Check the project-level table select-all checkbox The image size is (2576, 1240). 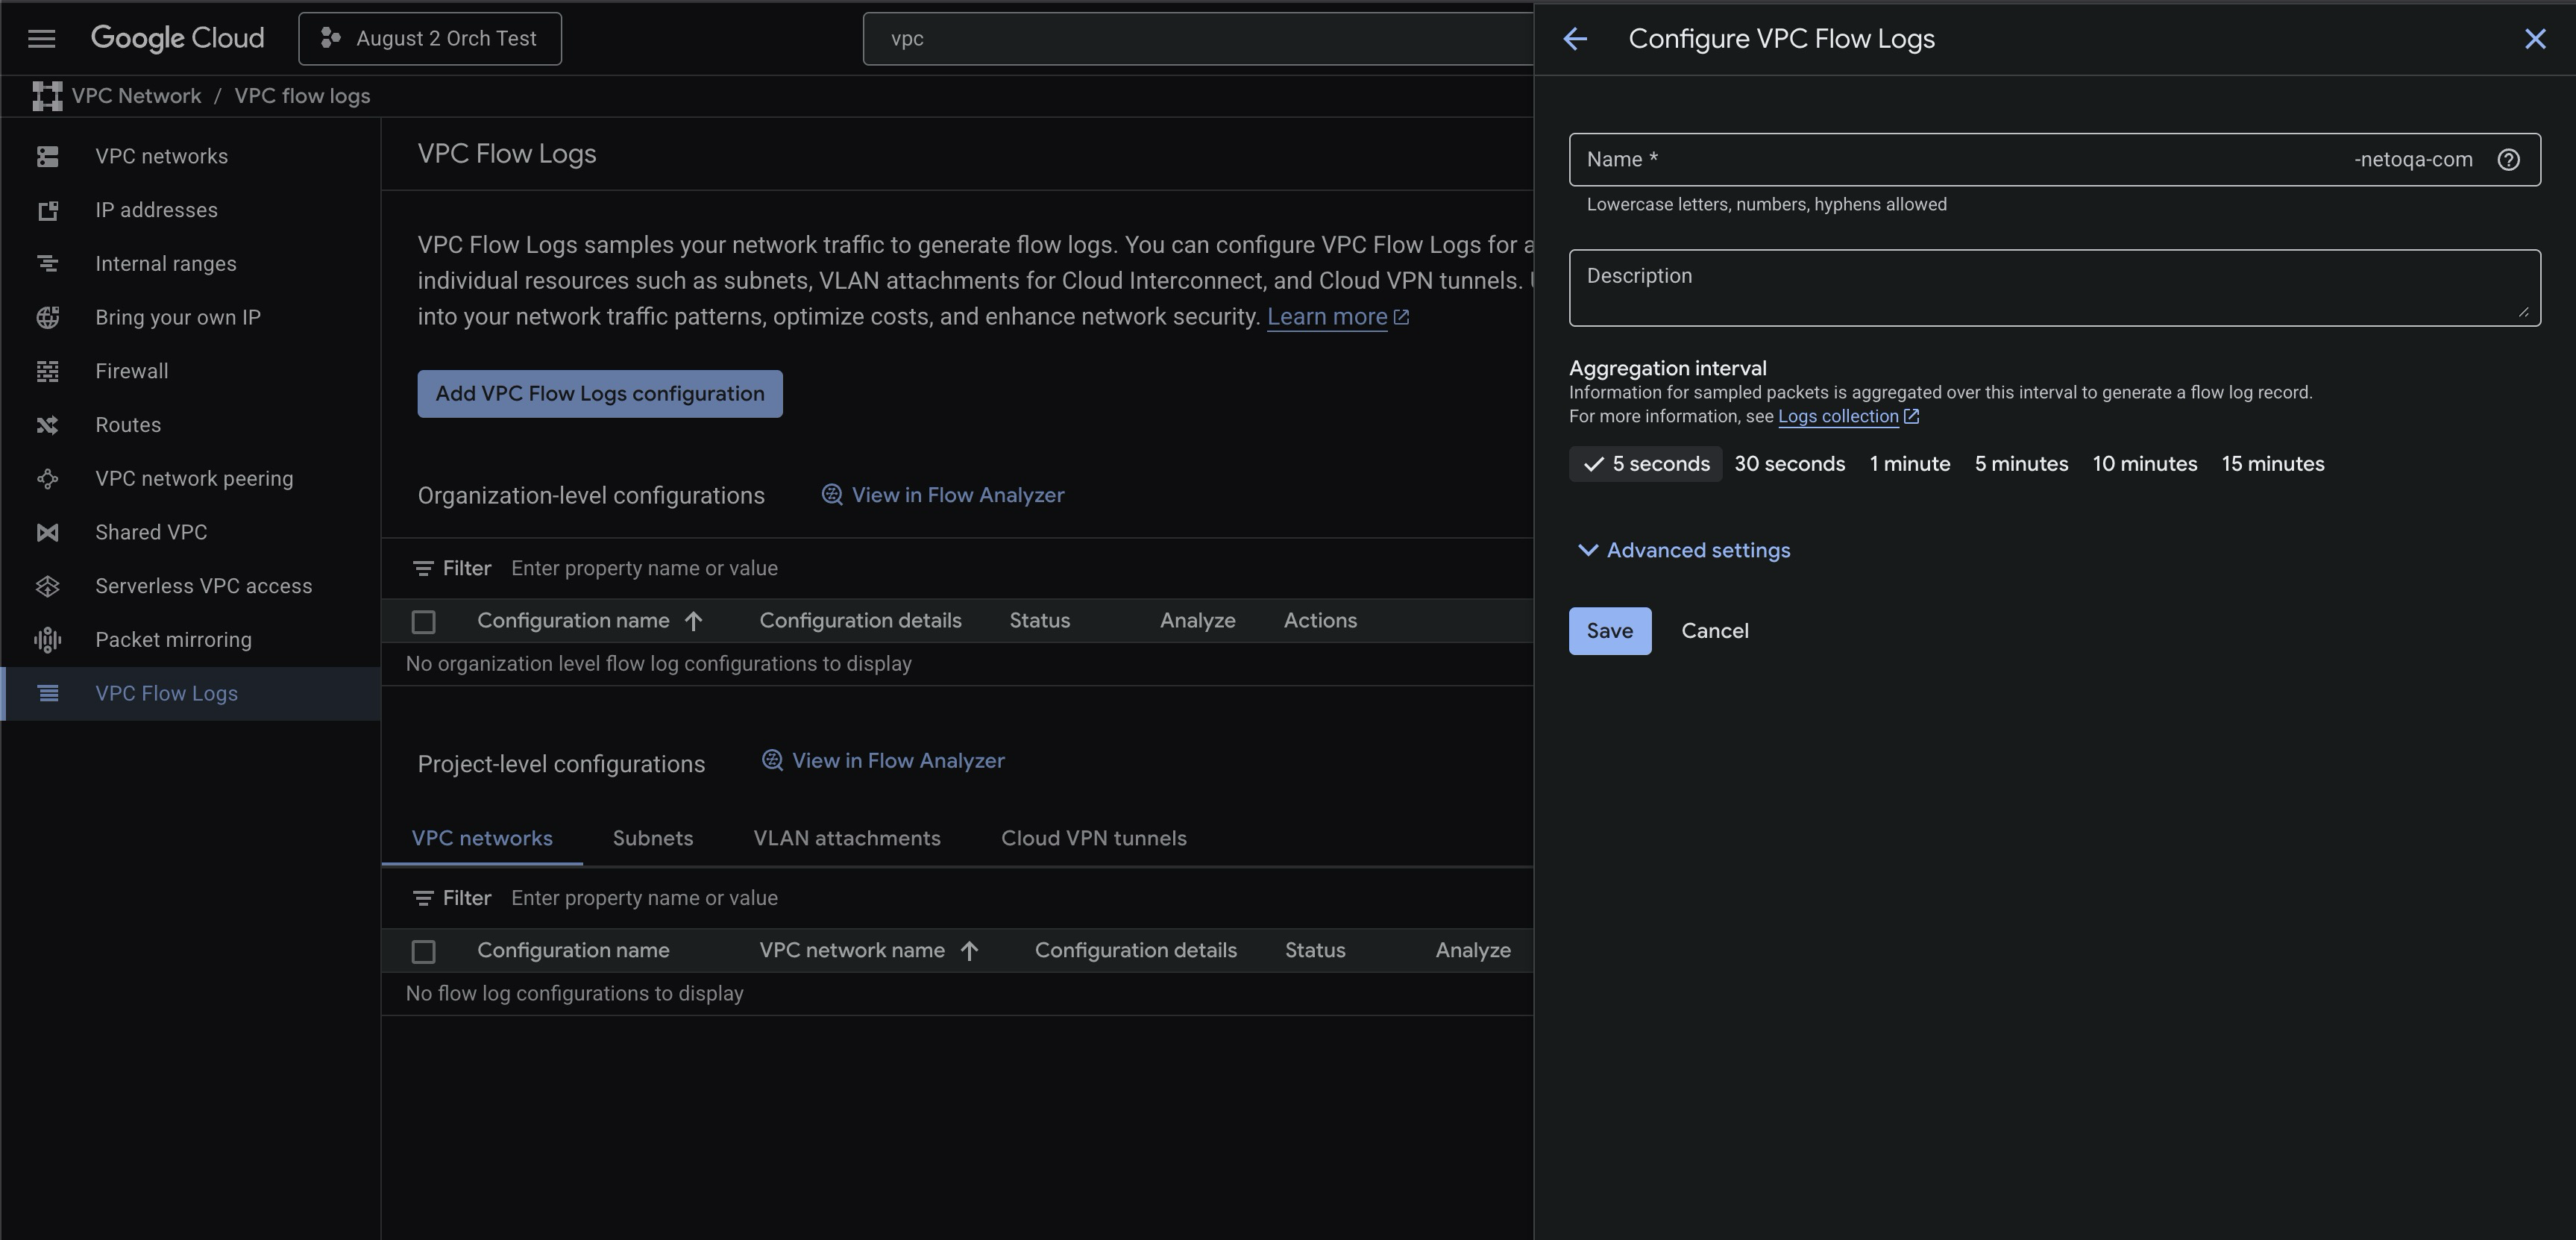(x=423, y=952)
